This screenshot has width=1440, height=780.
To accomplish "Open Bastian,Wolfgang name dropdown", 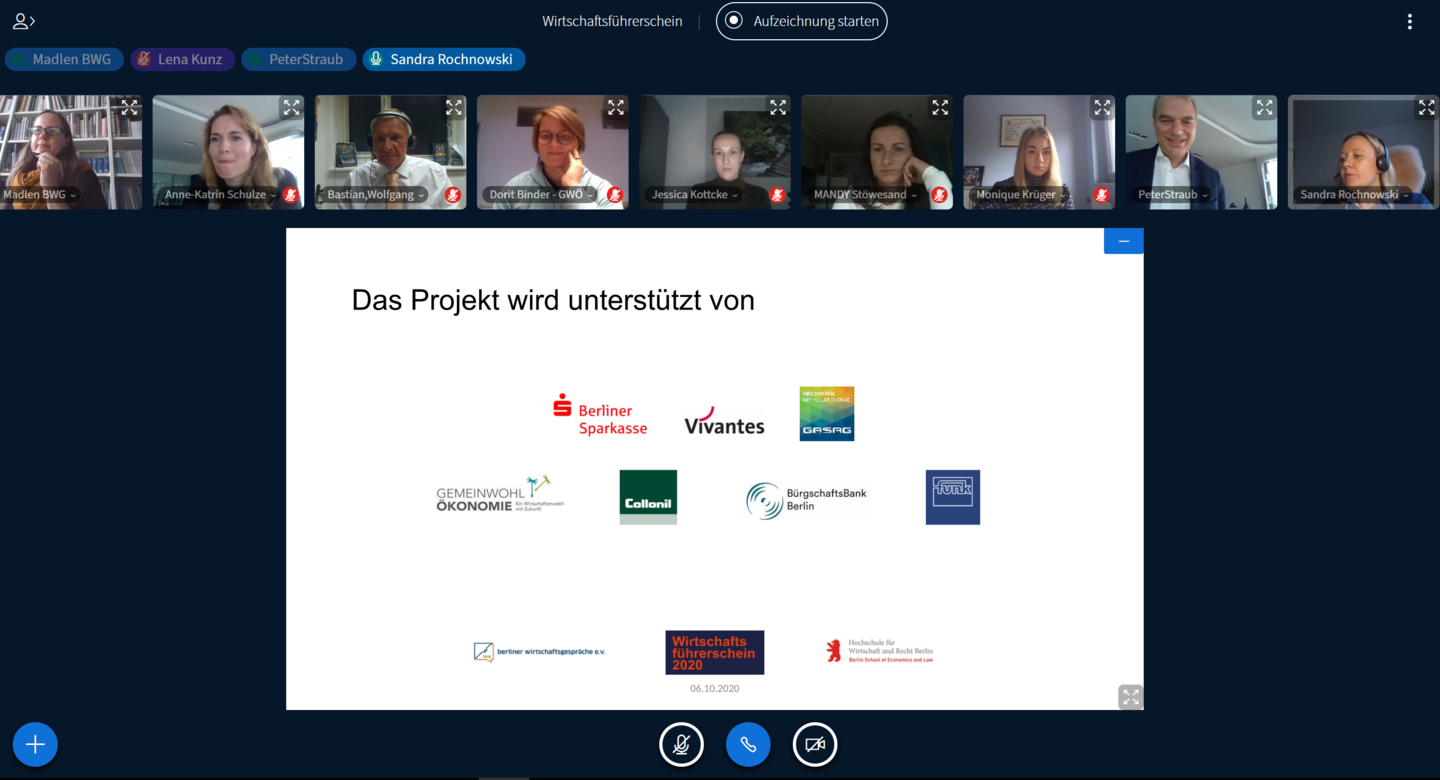I will point(376,195).
